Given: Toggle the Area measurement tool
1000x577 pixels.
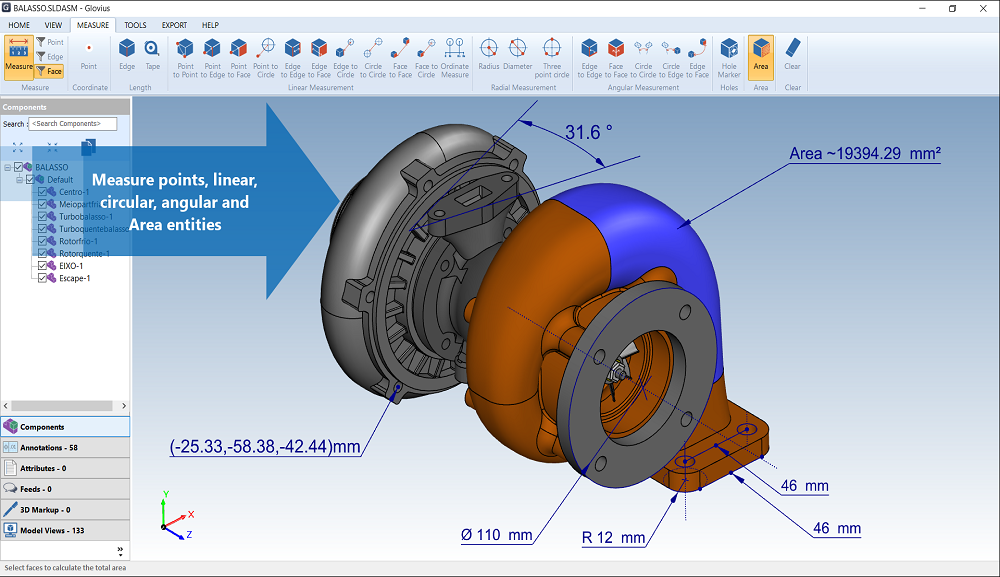Looking at the screenshot, I should [761, 57].
